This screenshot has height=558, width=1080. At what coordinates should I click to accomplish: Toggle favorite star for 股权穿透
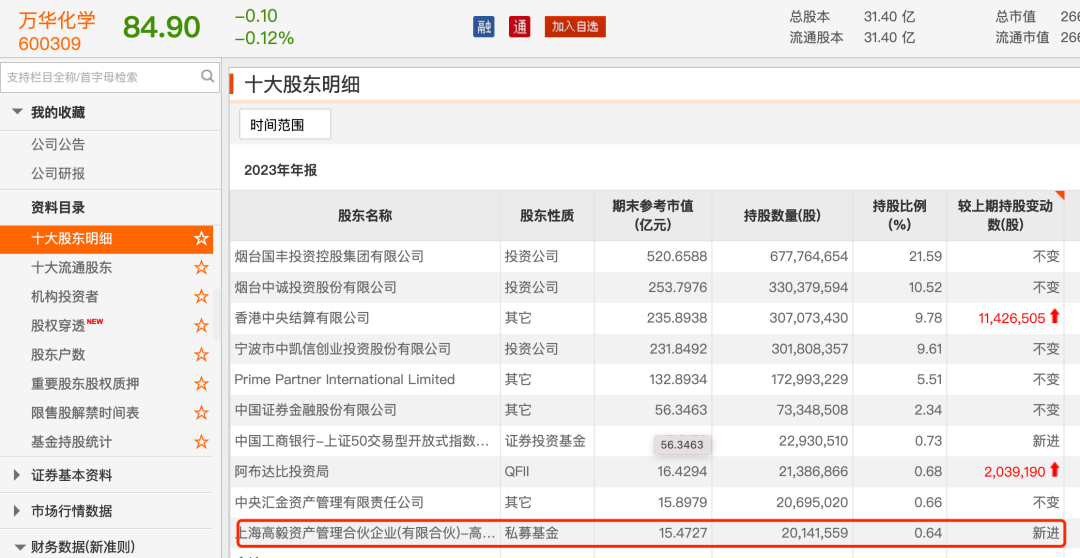click(x=201, y=326)
